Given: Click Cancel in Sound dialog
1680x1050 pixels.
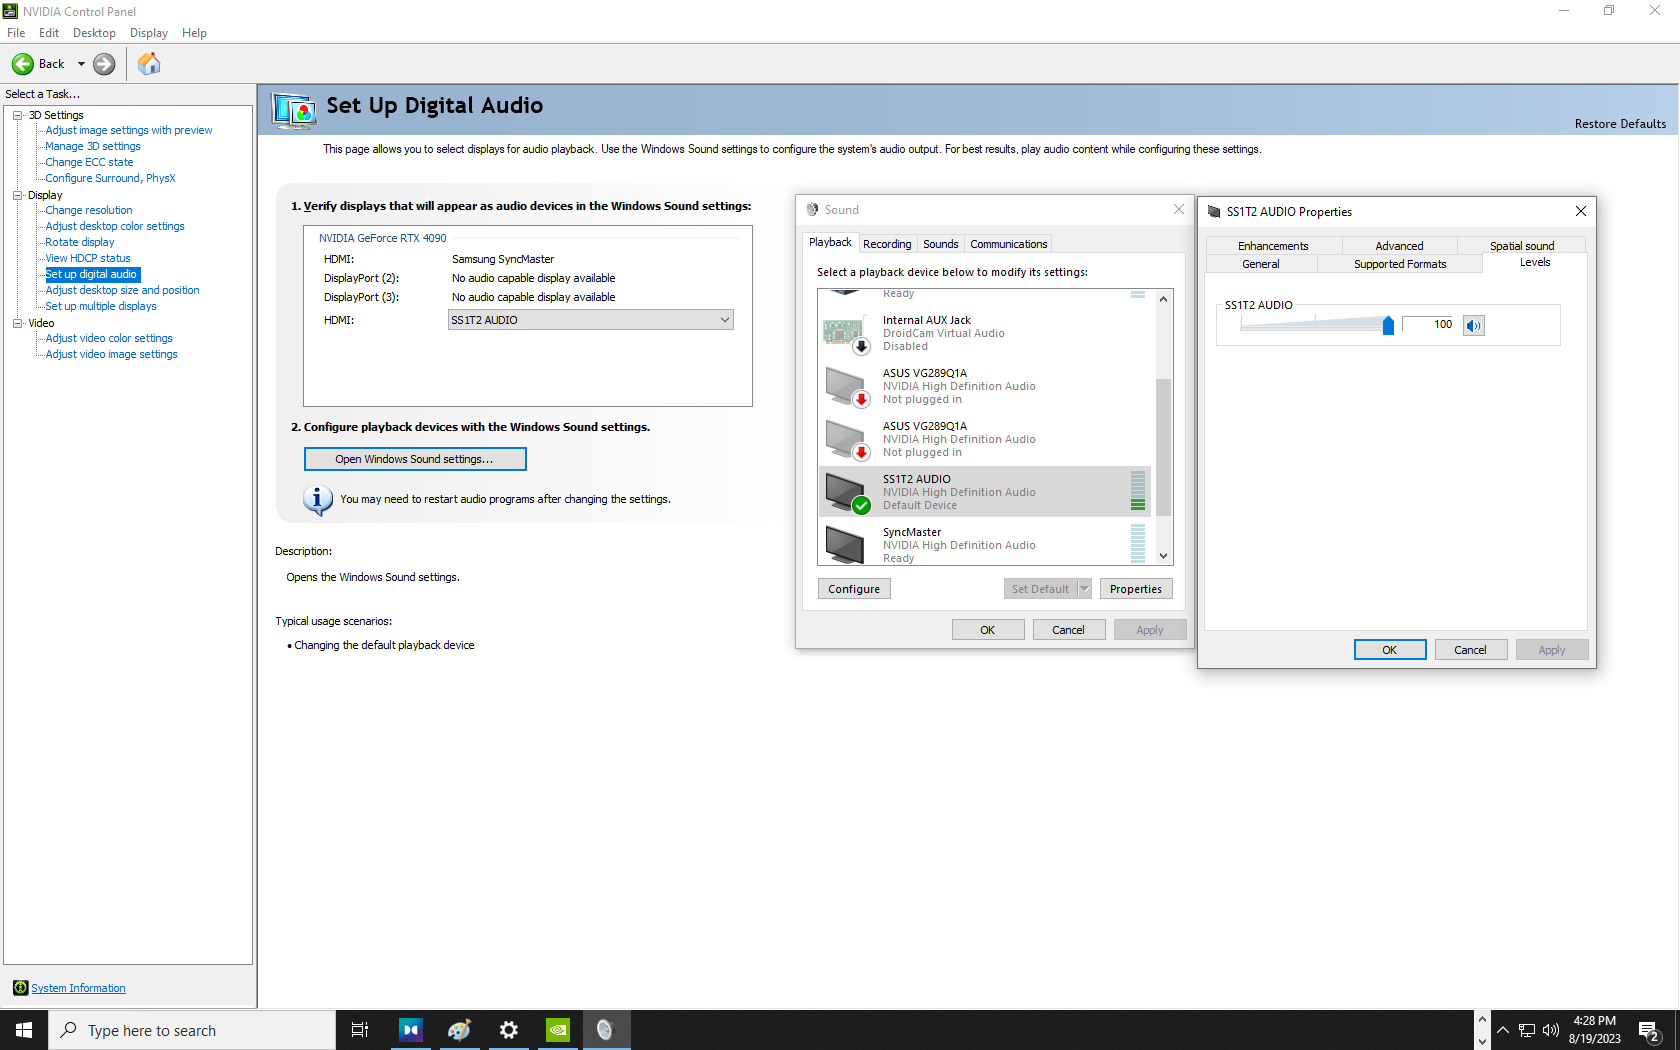Looking at the screenshot, I should 1068,630.
